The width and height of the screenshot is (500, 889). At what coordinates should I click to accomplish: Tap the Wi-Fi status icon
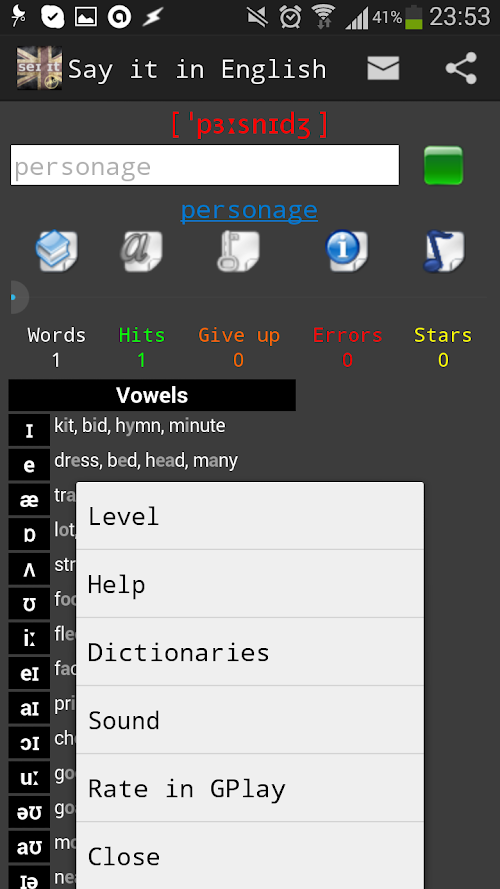pos(323,17)
